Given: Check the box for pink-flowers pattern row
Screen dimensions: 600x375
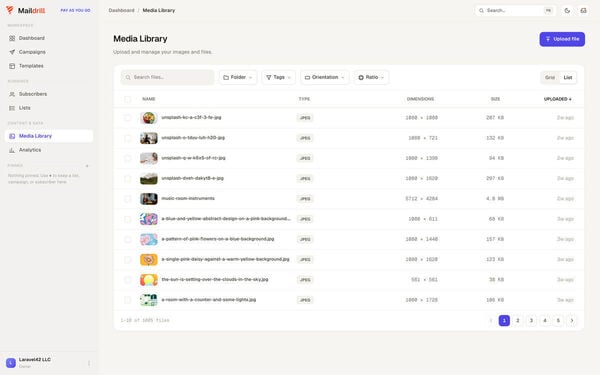Looking at the screenshot, I should coord(127,240).
